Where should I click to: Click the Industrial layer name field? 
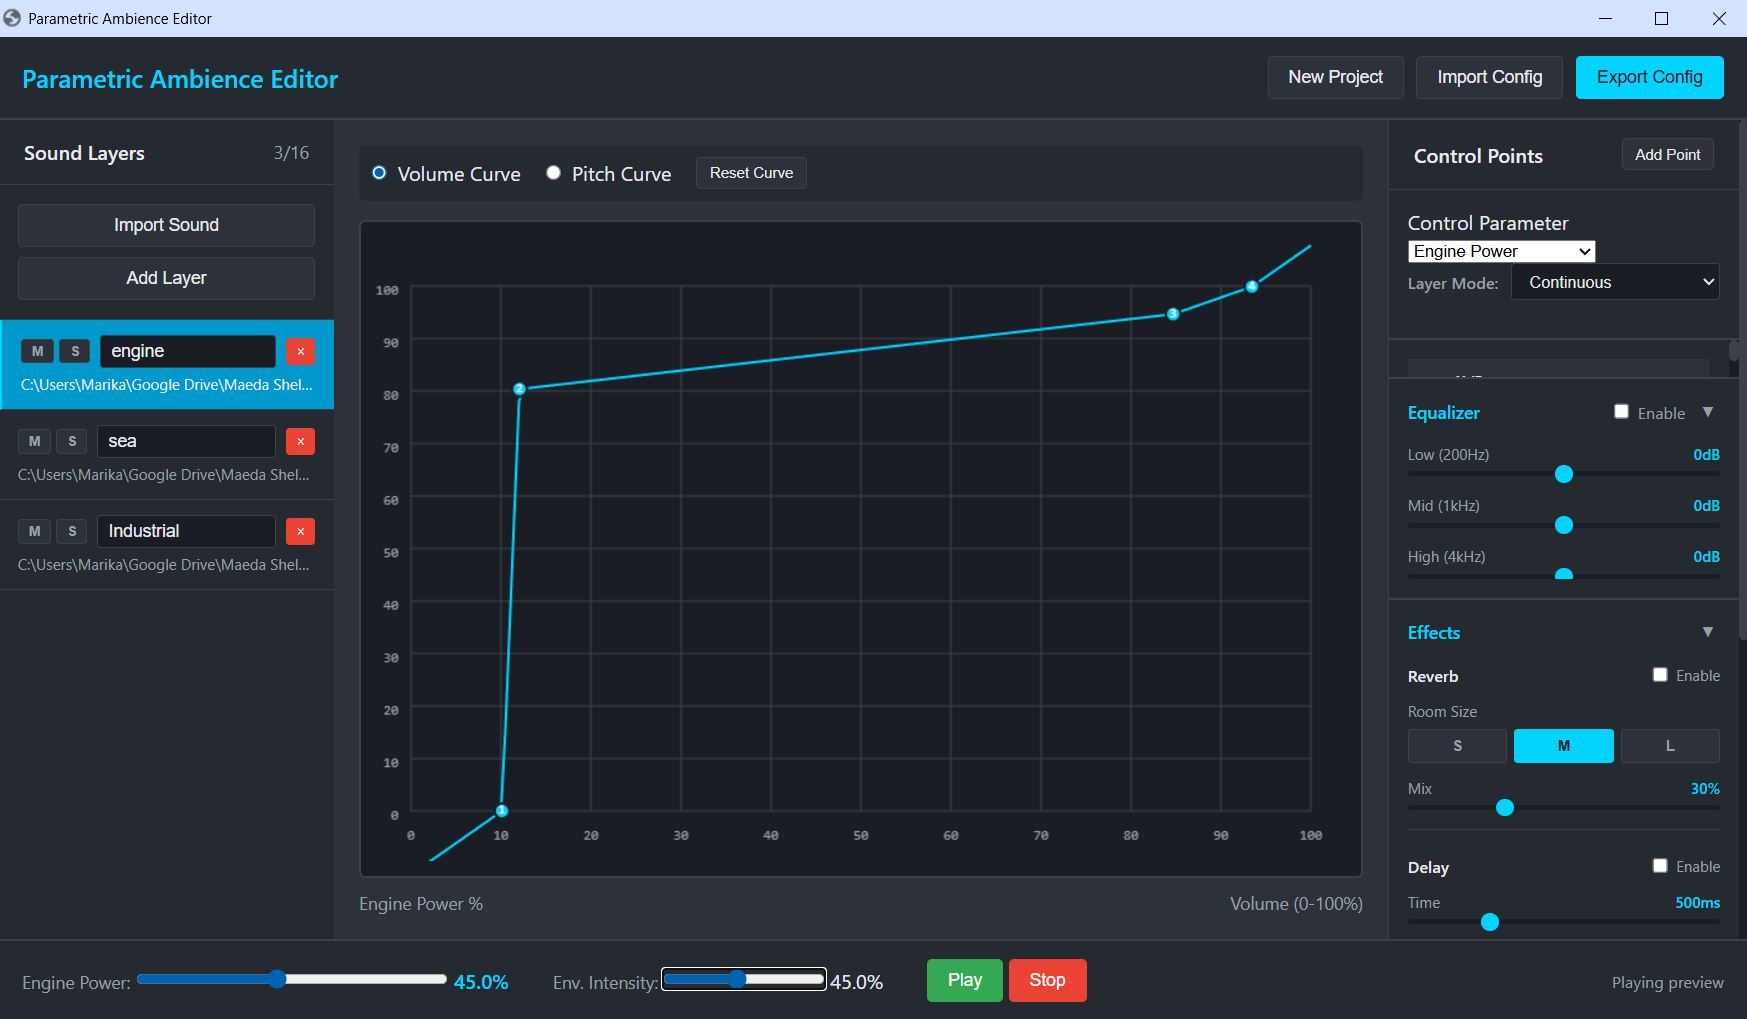click(186, 531)
